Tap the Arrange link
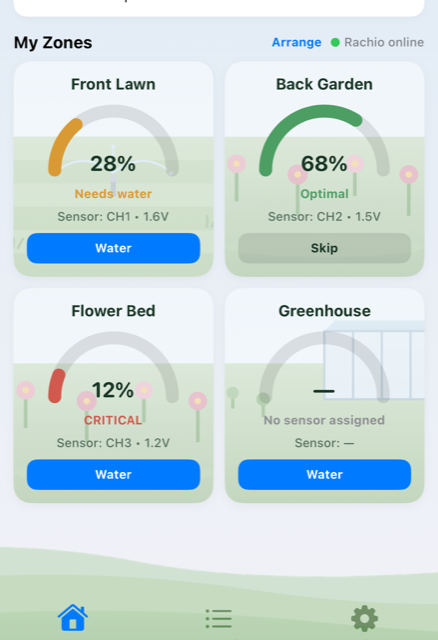Viewport: 438px width, 640px height. tap(297, 42)
